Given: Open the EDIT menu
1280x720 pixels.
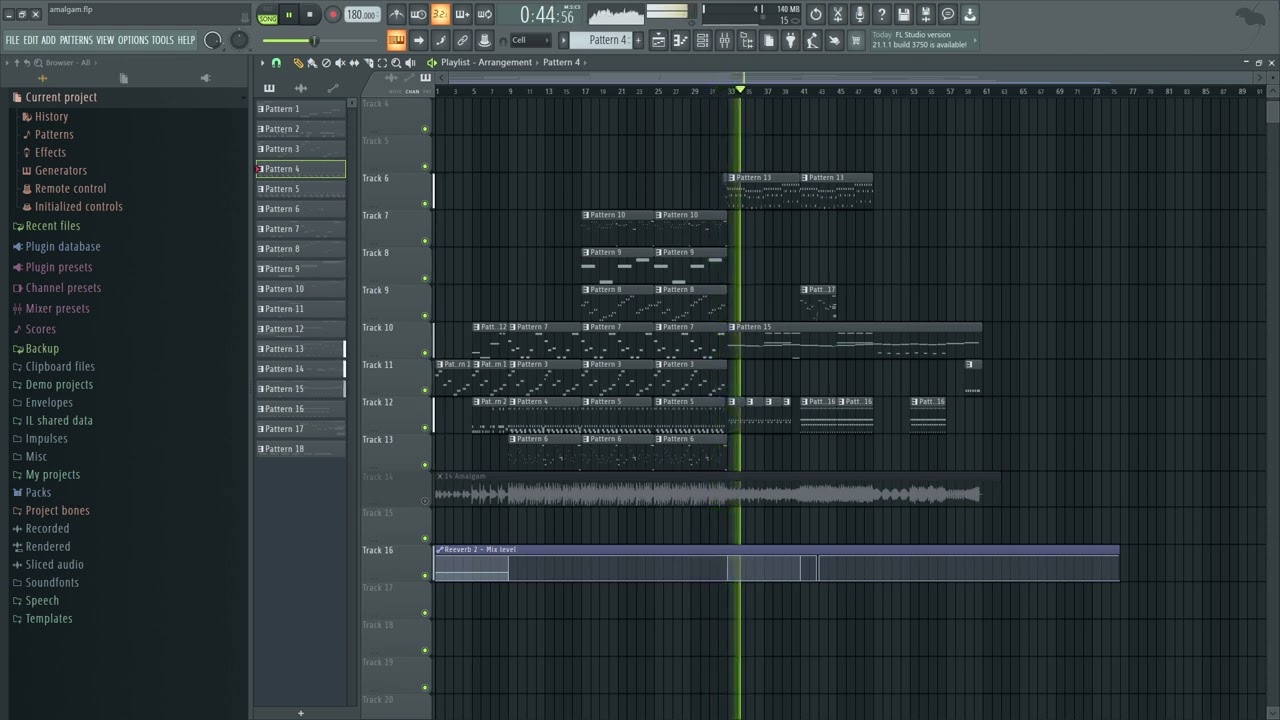Looking at the screenshot, I should [31, 40].
